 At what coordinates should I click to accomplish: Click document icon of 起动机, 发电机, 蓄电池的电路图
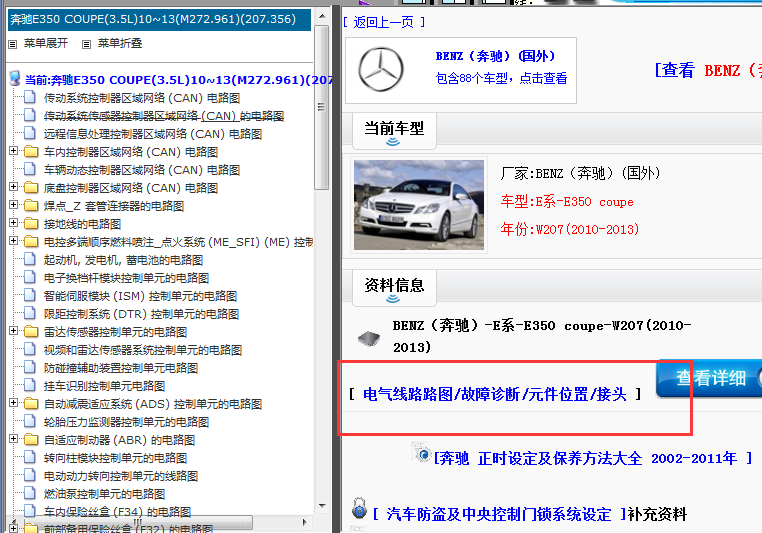(x=30, y=259)
